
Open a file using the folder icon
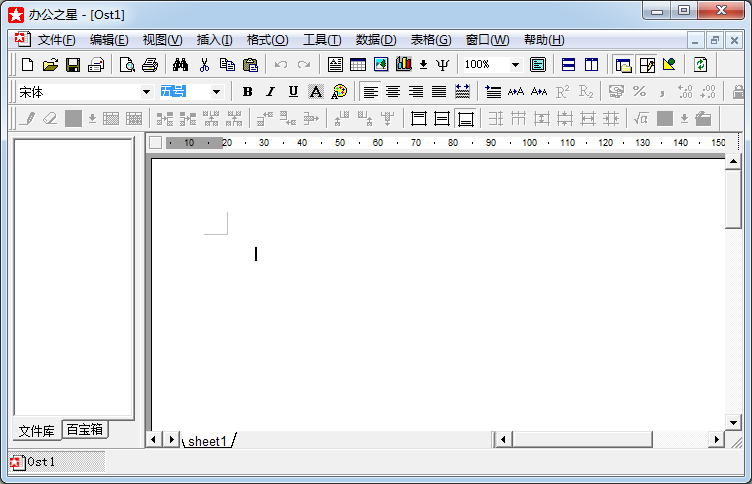click(50, 65)
